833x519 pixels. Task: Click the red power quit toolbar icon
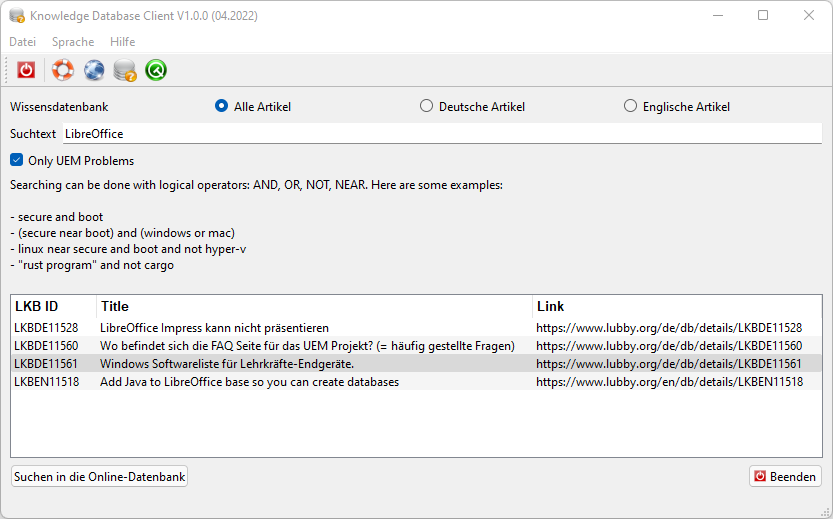pyautogui.click(x=26, y=70)
